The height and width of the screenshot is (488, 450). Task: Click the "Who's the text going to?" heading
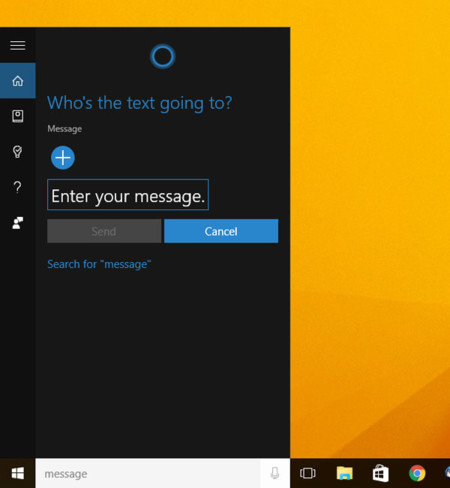click(x=140, y=103)
